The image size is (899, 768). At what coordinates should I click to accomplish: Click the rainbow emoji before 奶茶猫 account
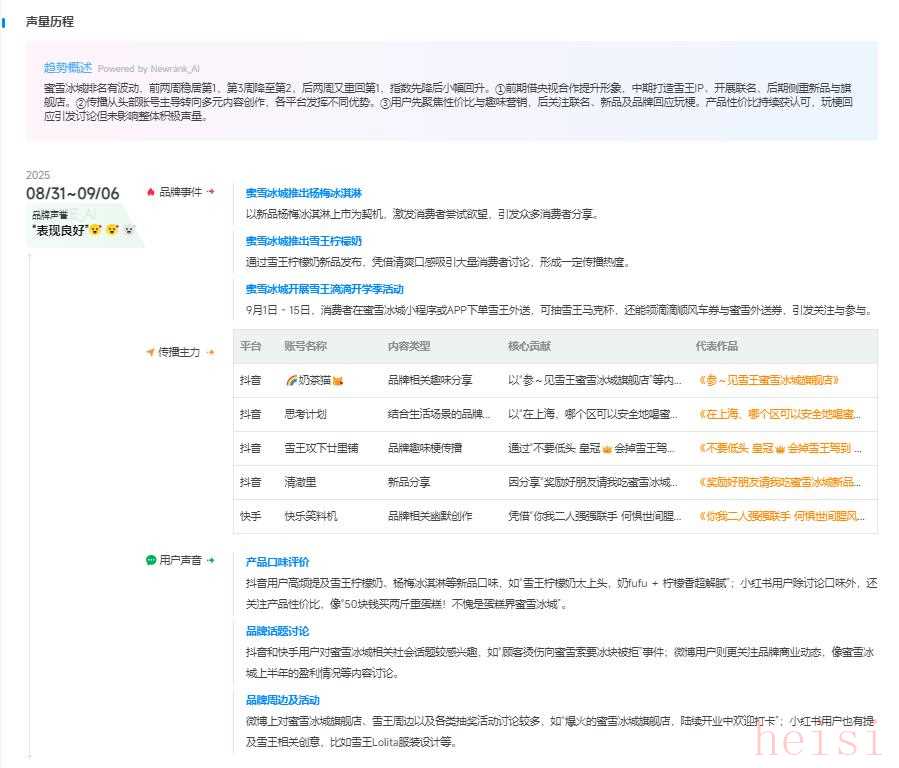(x=291, y=380)
